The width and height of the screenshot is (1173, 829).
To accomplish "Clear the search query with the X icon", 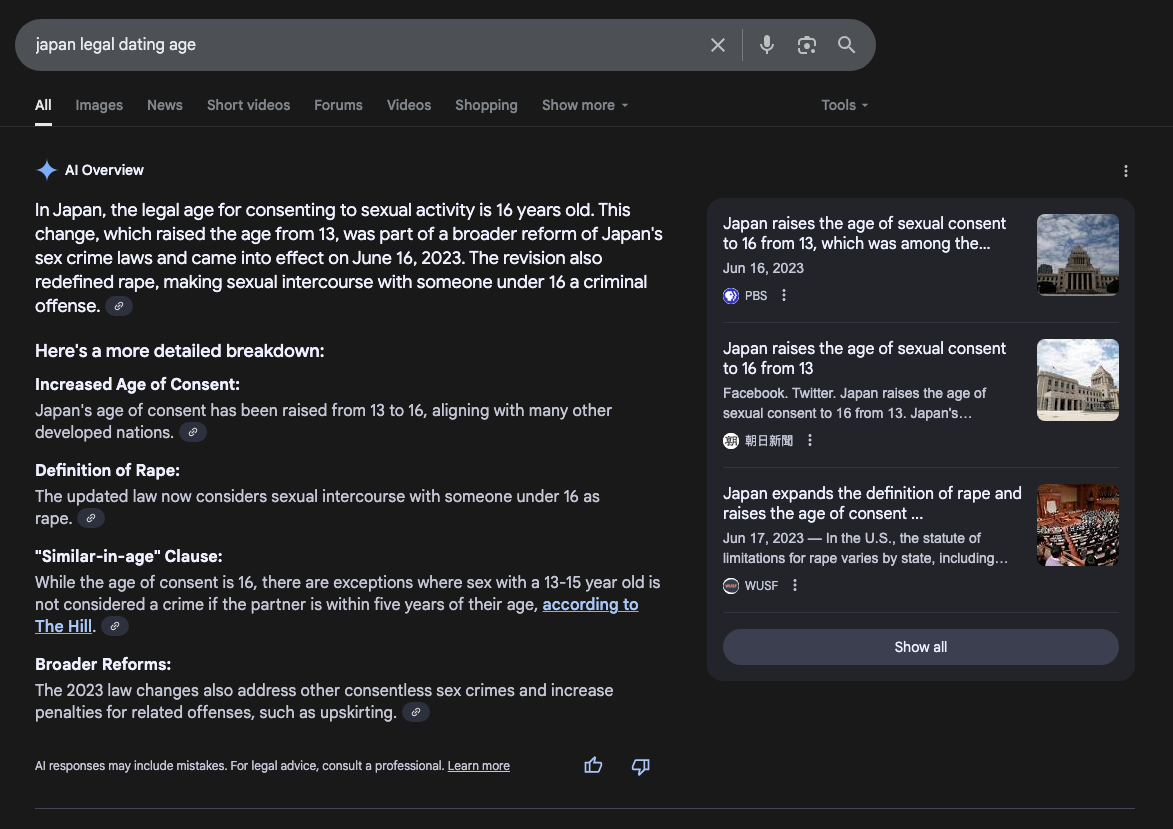I will (717, 45).
